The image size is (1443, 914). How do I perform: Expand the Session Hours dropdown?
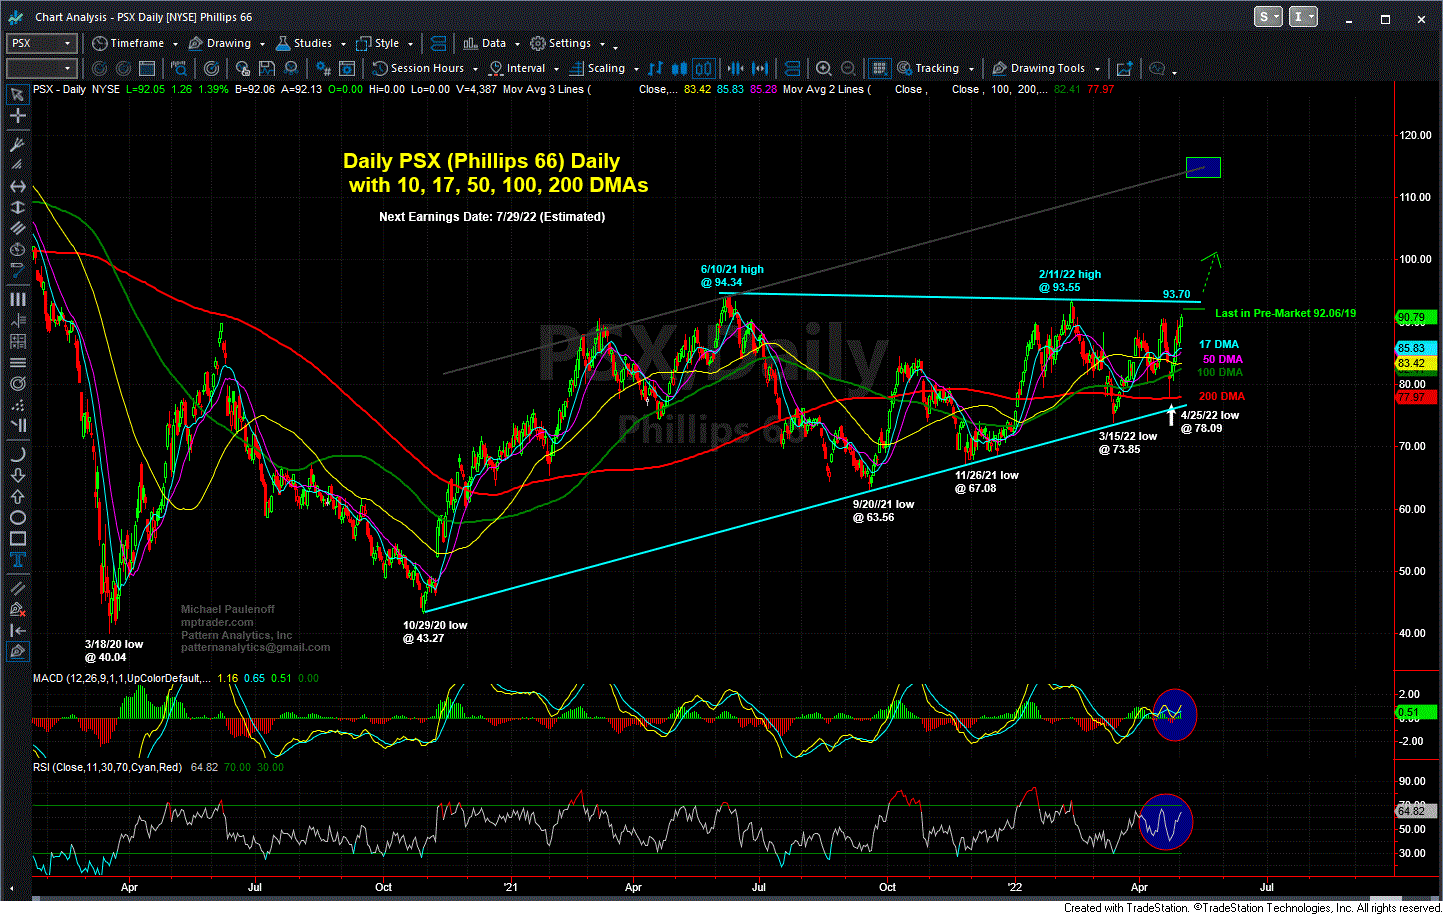(475, 69)
